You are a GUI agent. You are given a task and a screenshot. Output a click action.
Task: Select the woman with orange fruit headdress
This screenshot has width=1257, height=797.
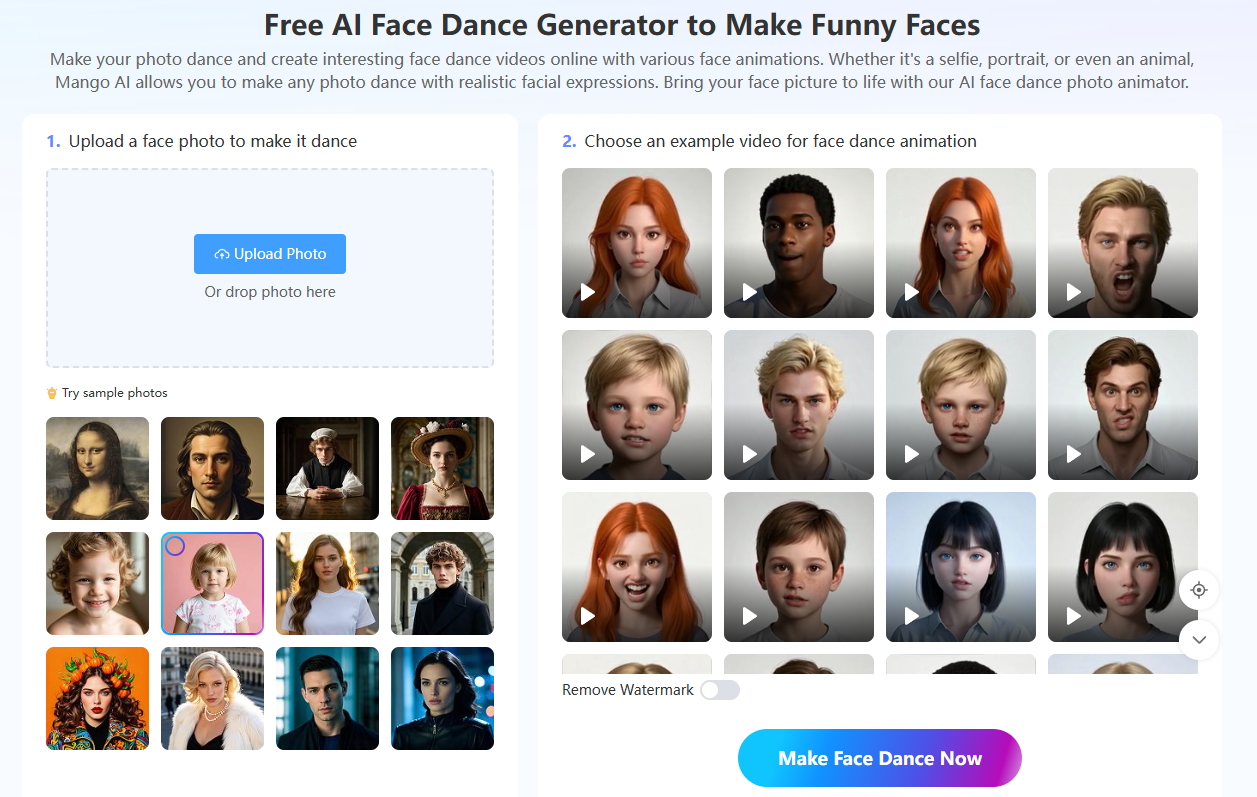click(x=97, y=698)
